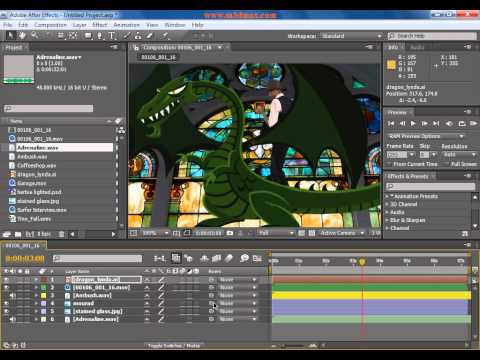
Task: Click the Effects & Presets search field
Action: point(430,186)
